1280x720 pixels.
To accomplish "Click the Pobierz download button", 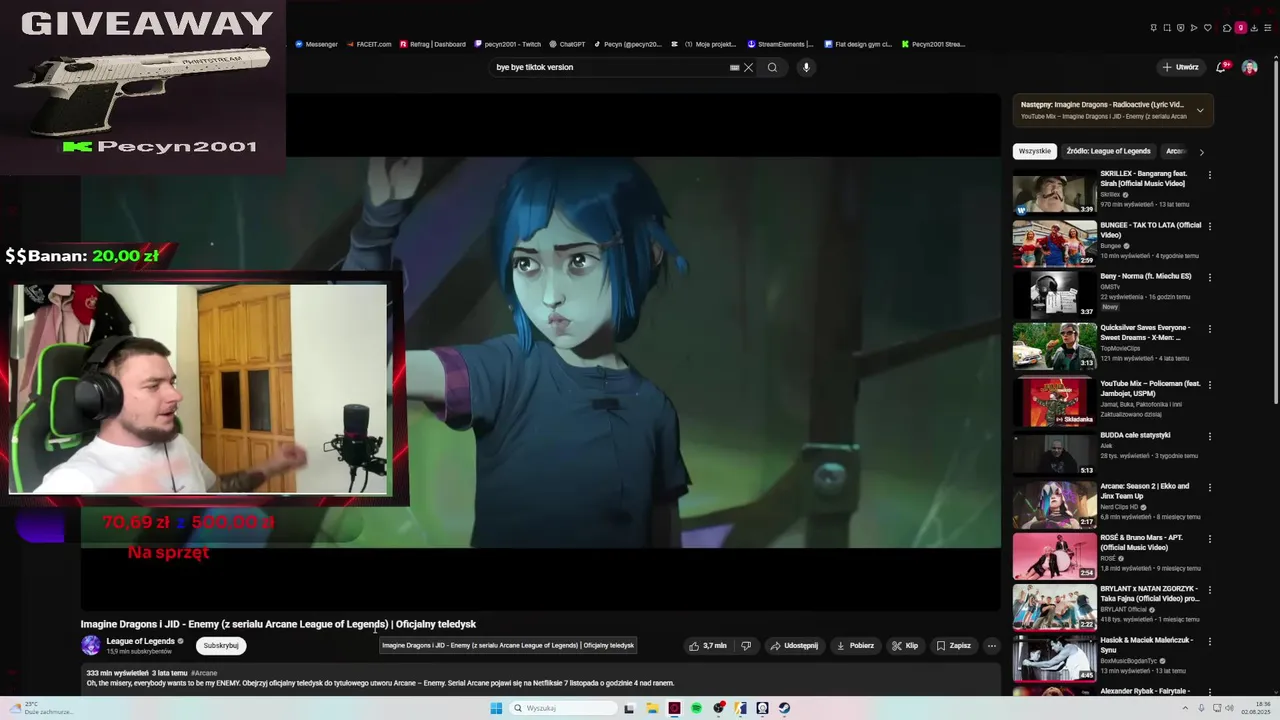I will click(855, 646).
